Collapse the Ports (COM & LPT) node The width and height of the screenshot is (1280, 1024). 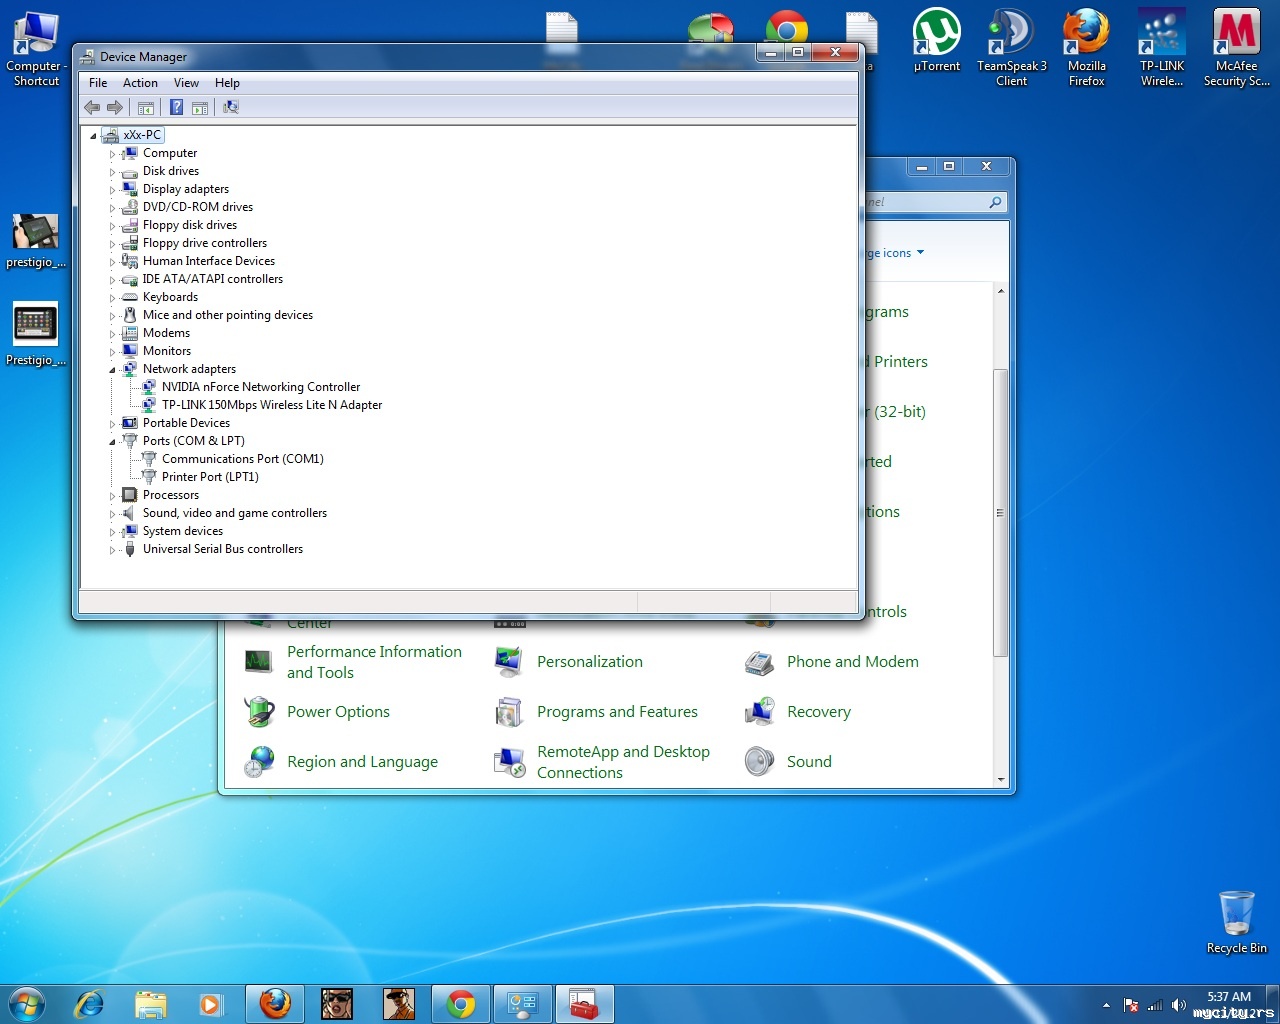click(x=112, y=442)
